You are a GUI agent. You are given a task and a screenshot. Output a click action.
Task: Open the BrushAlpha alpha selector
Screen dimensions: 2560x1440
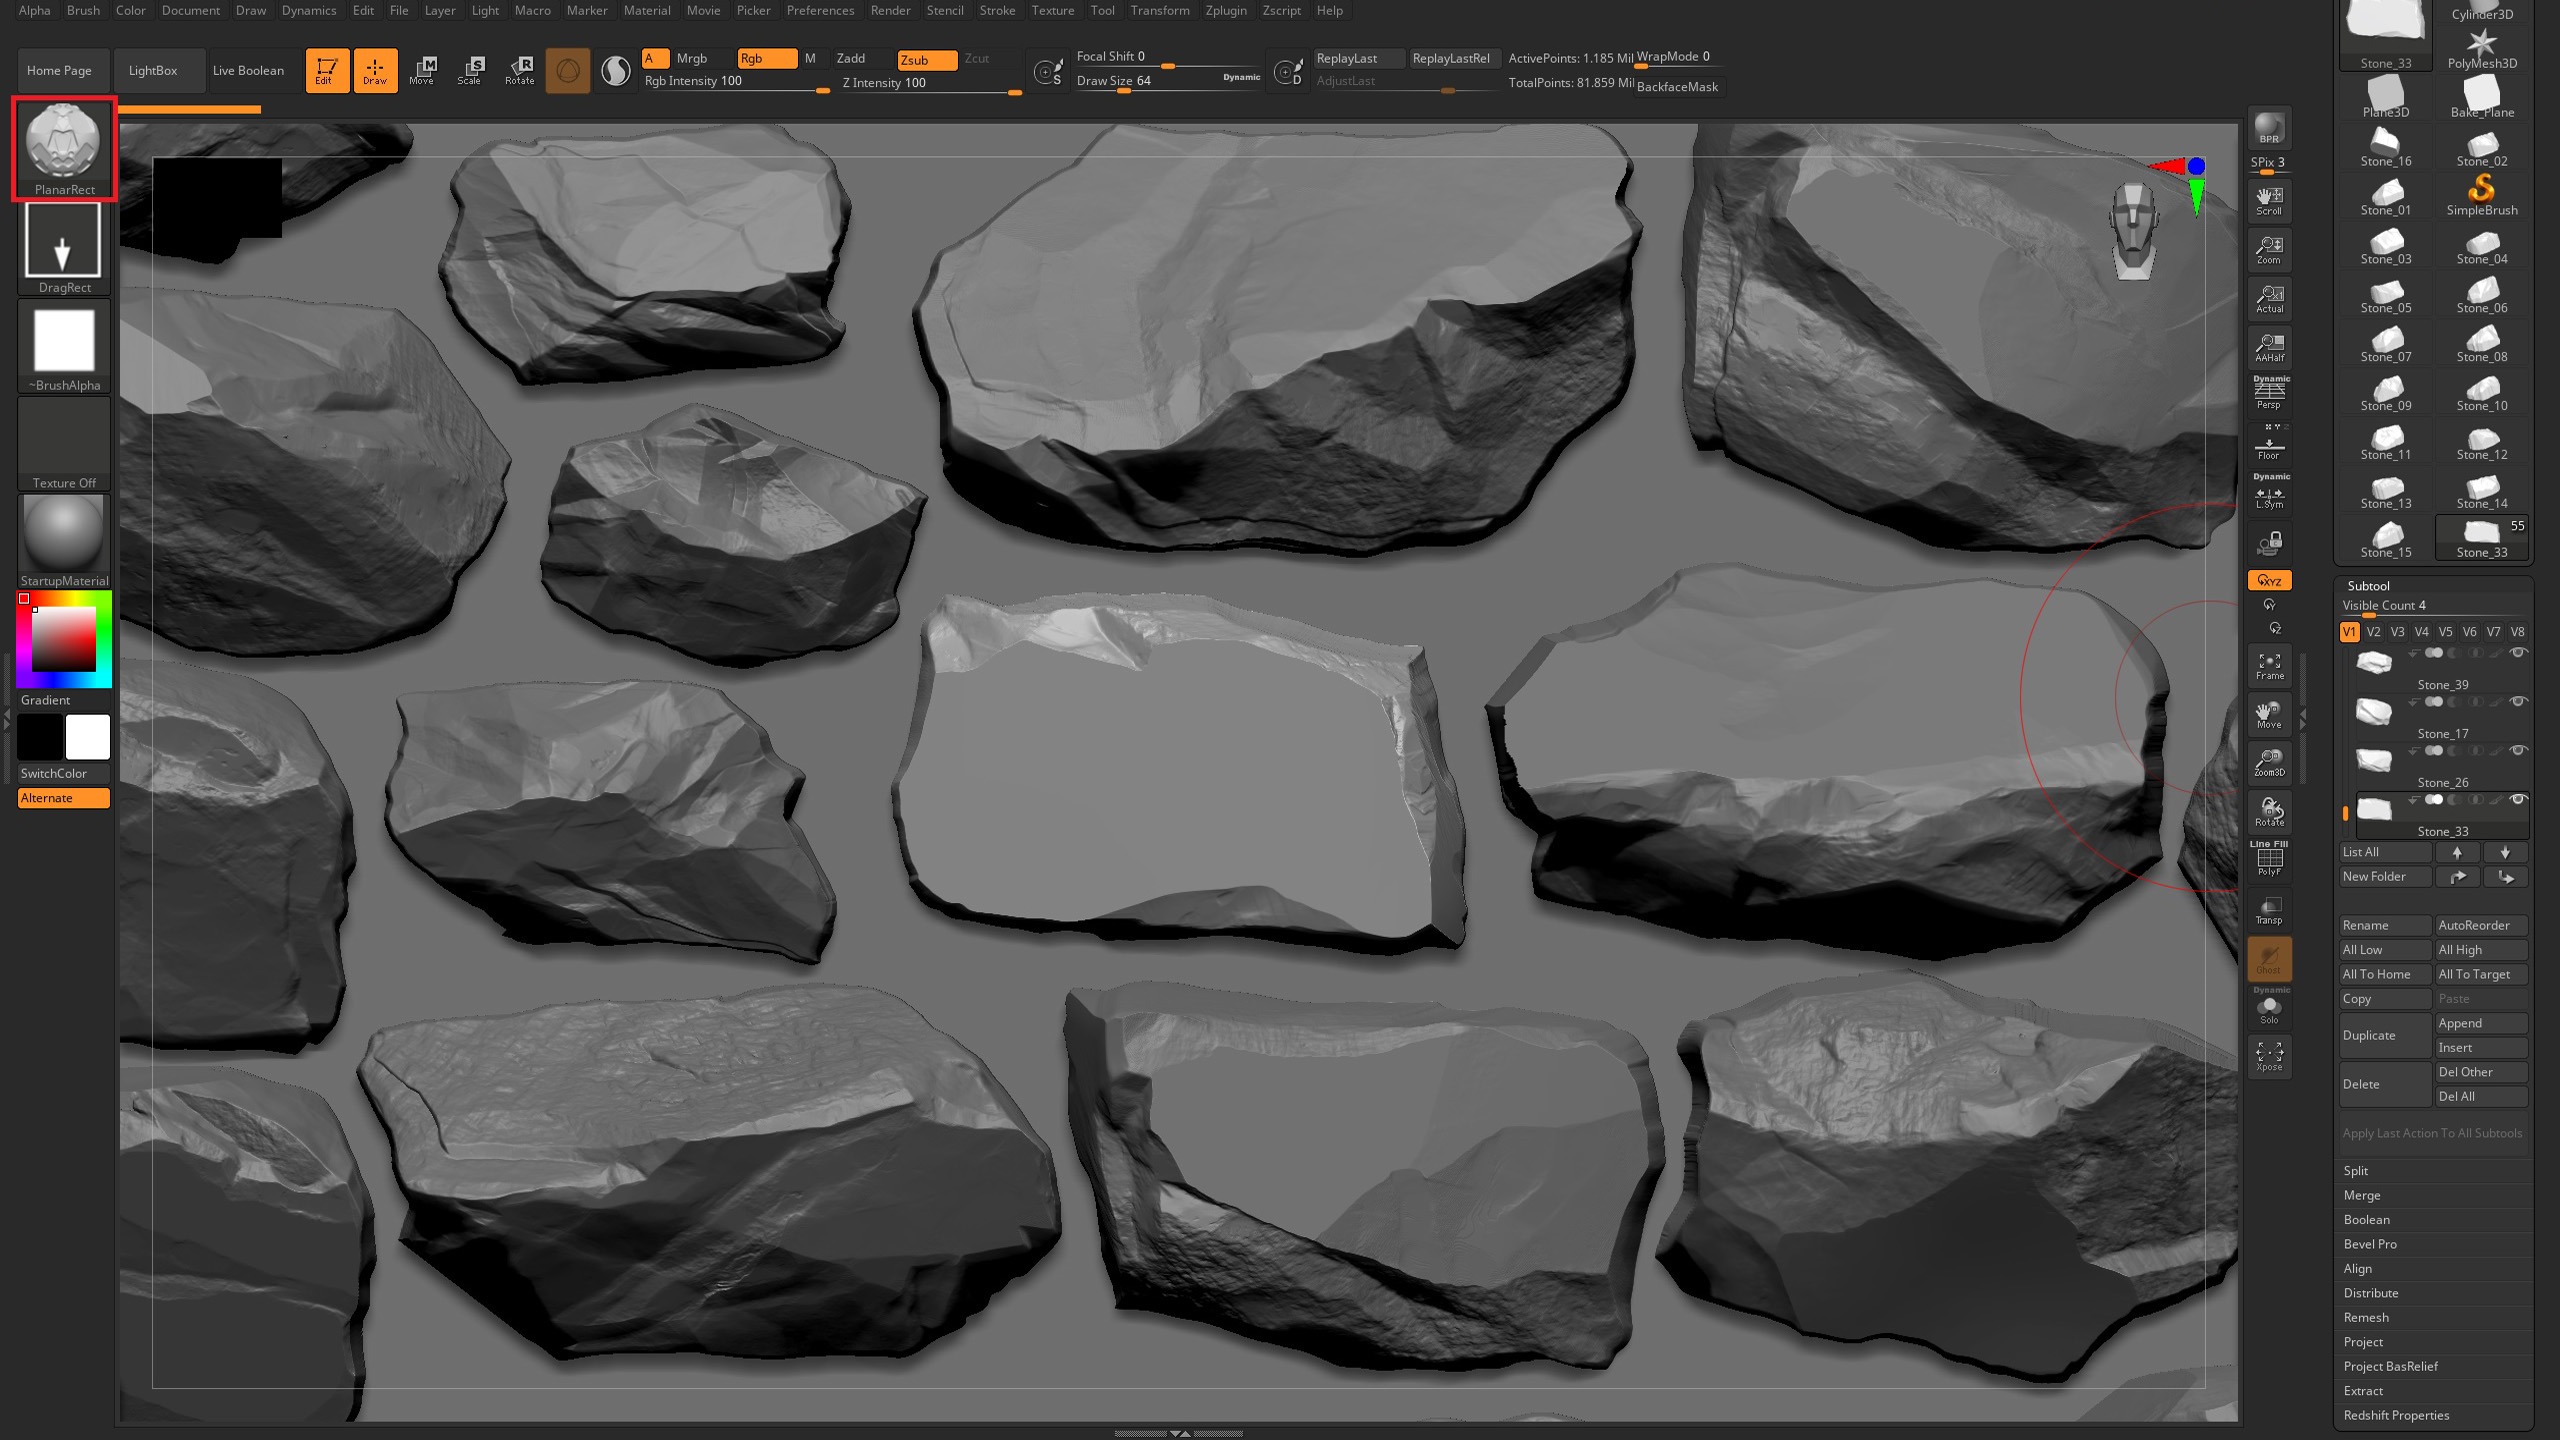pos(64,345)
